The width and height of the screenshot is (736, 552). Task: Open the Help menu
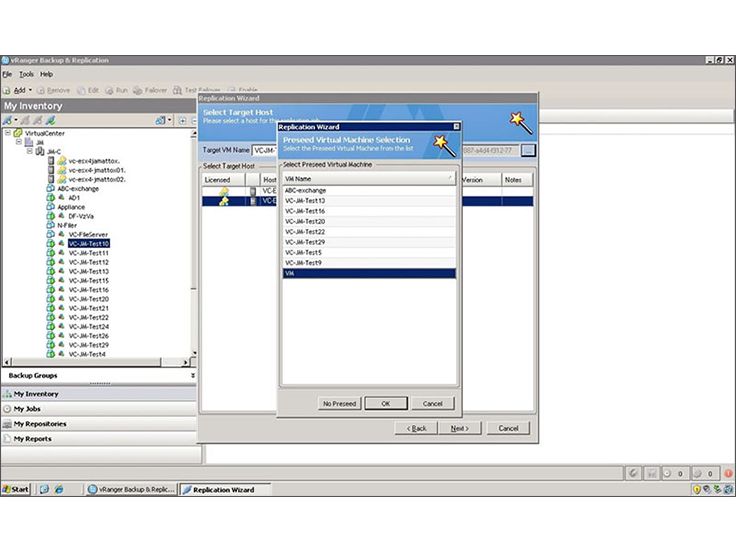(46, 74)
